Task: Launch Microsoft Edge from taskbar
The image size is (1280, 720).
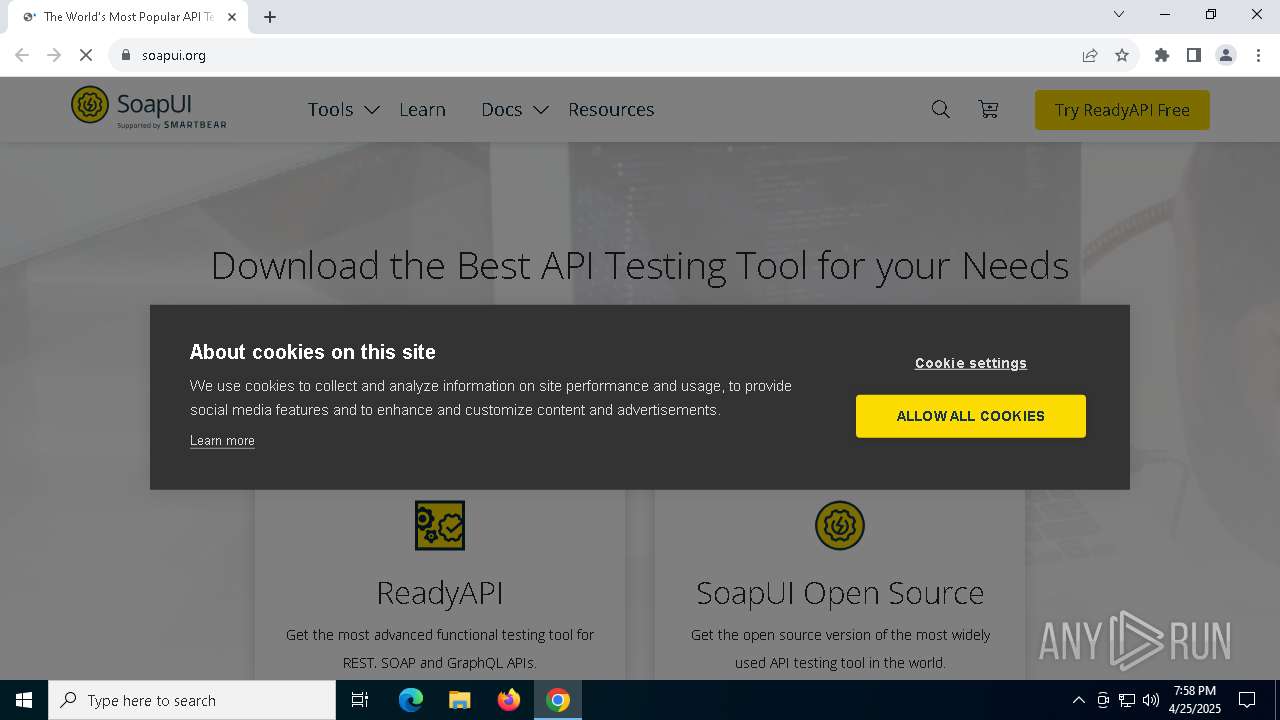Action: [411, 700]
